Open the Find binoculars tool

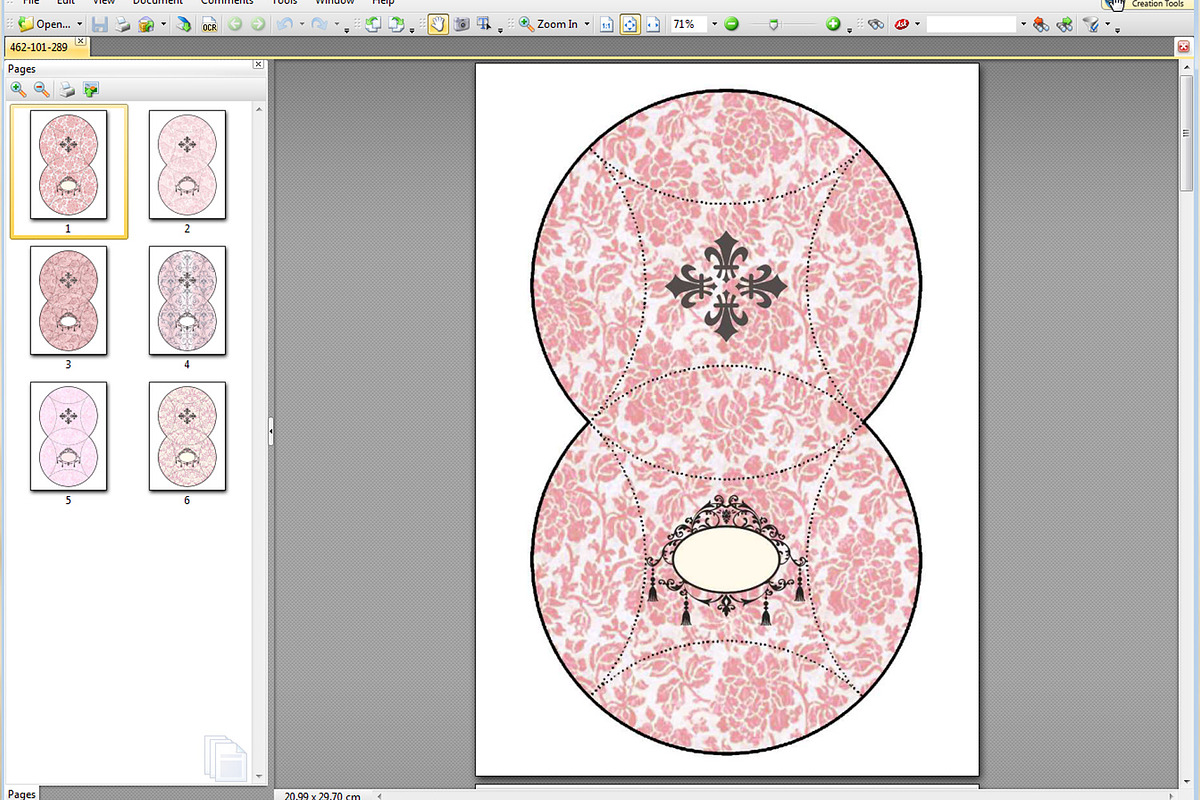click(x=875, y=24)
